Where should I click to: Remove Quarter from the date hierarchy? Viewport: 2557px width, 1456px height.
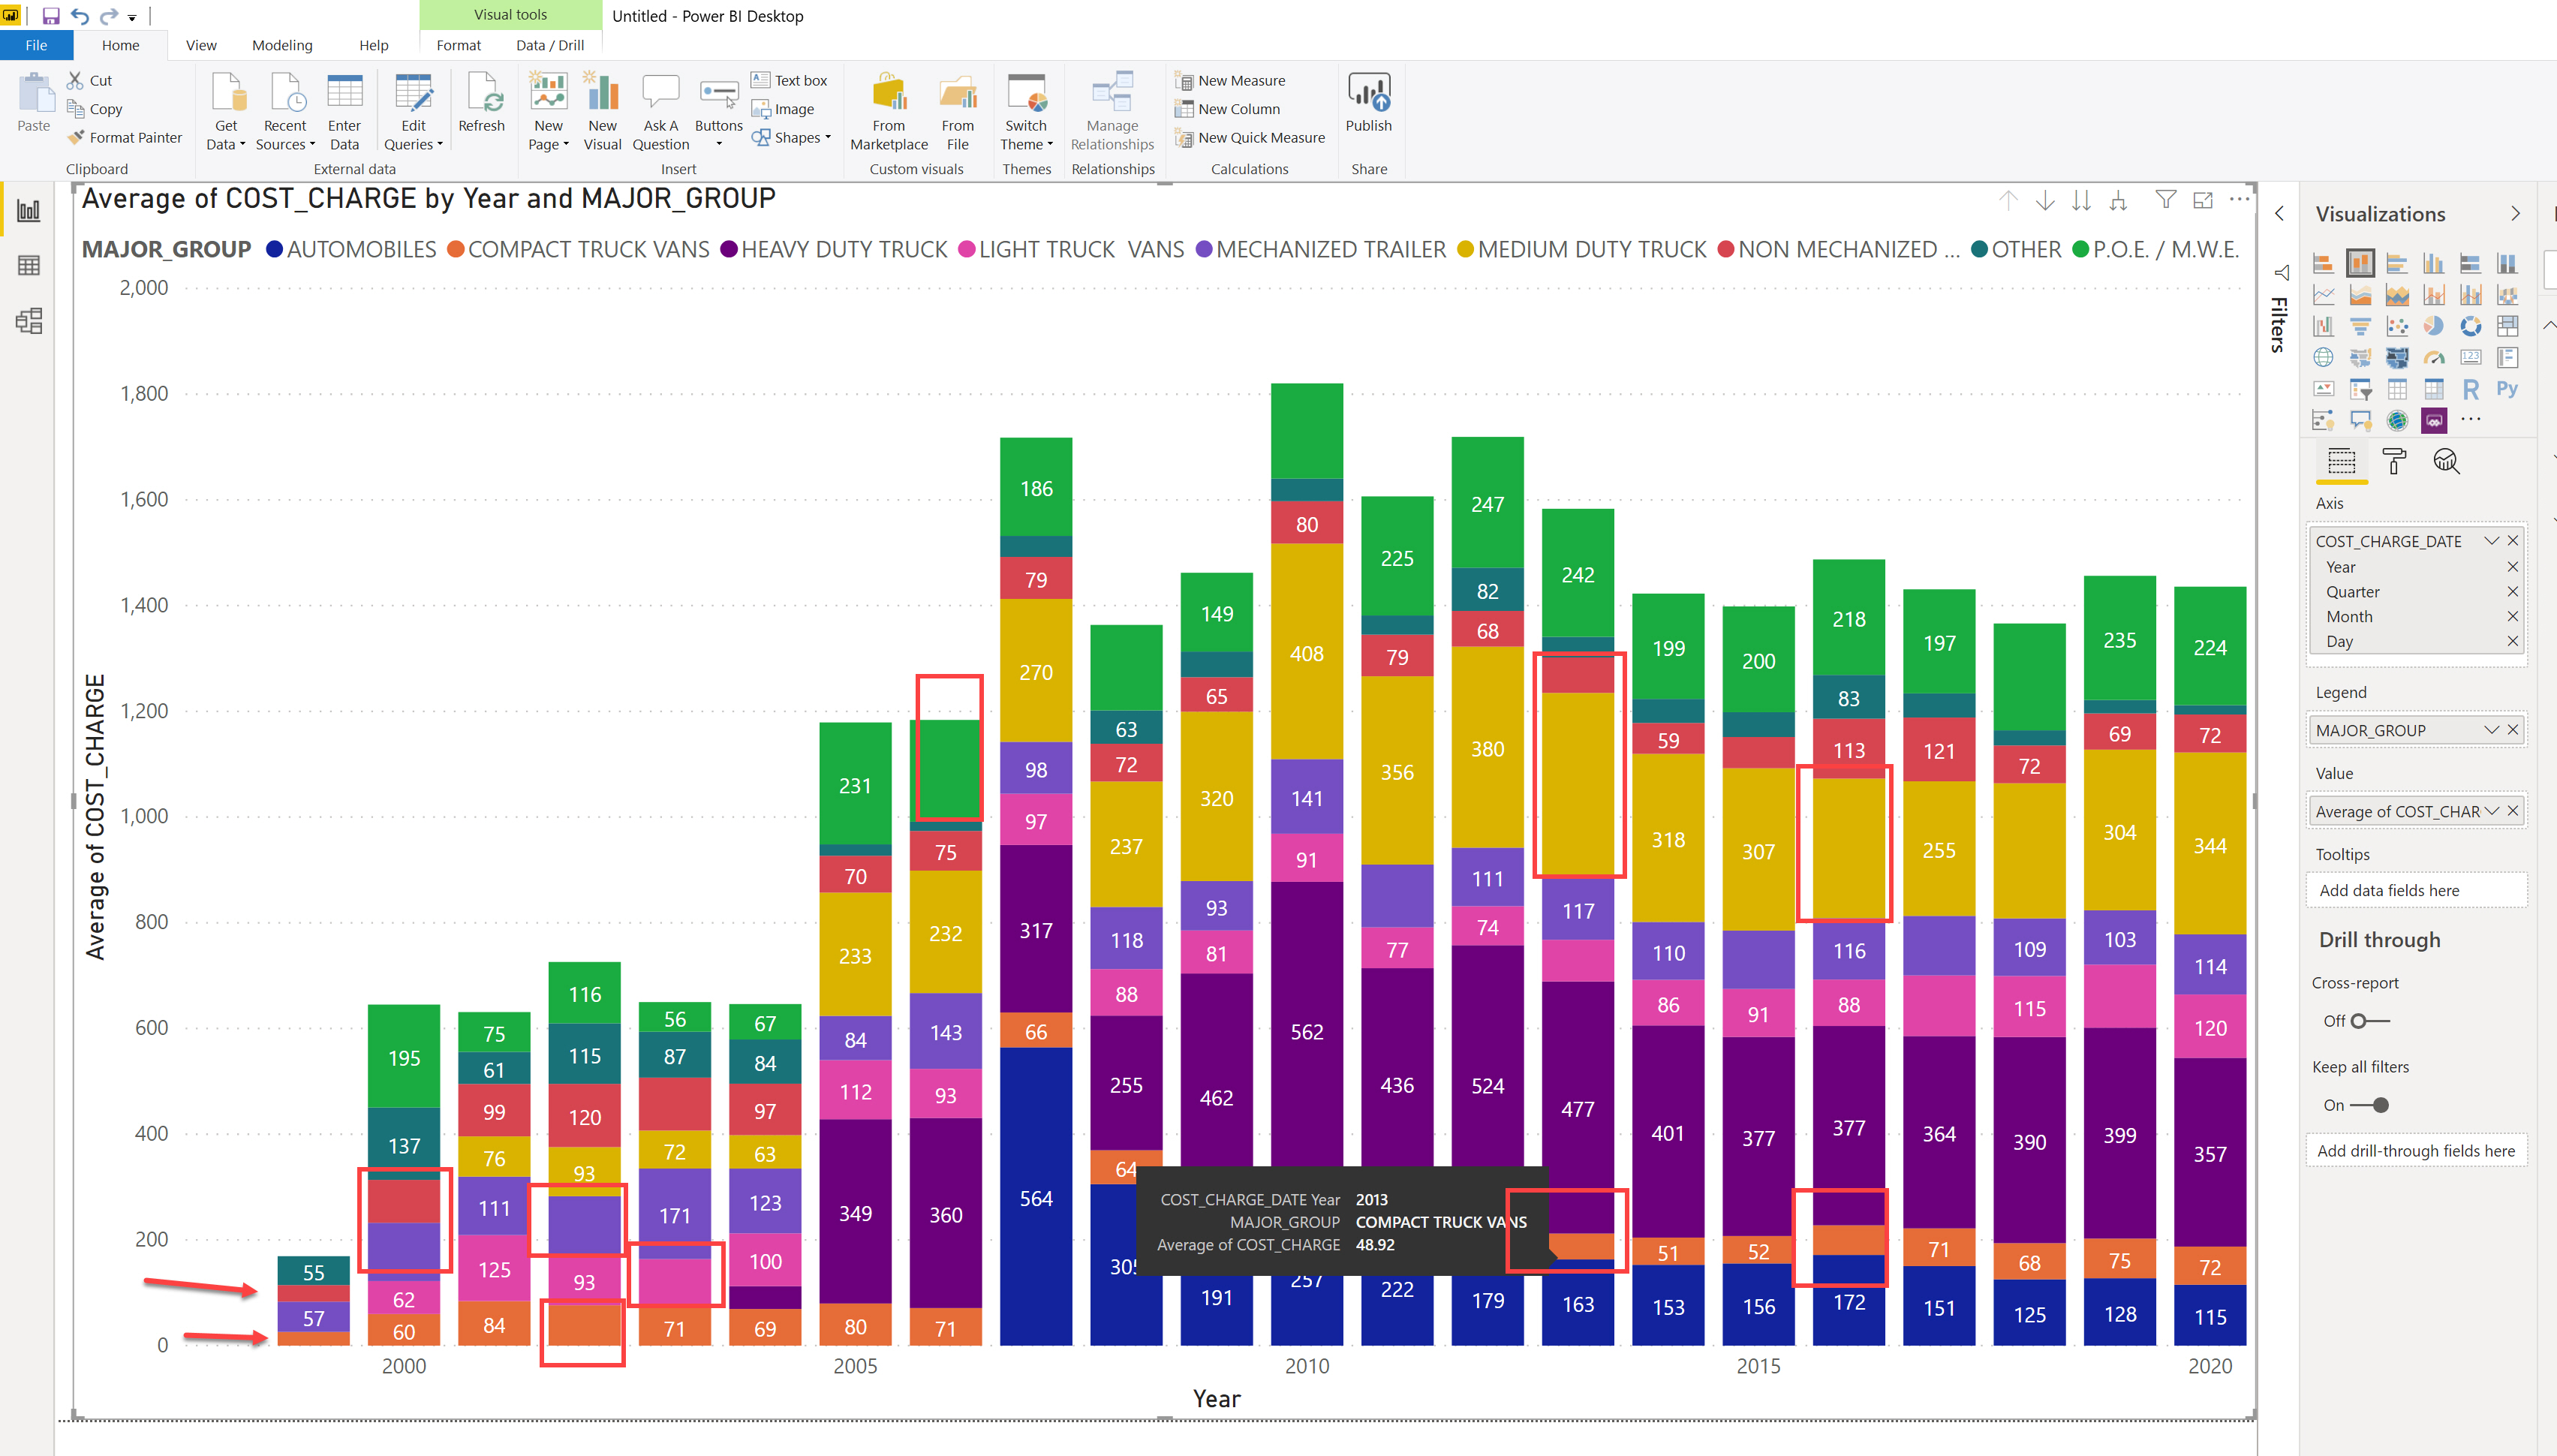[2512, 592]
